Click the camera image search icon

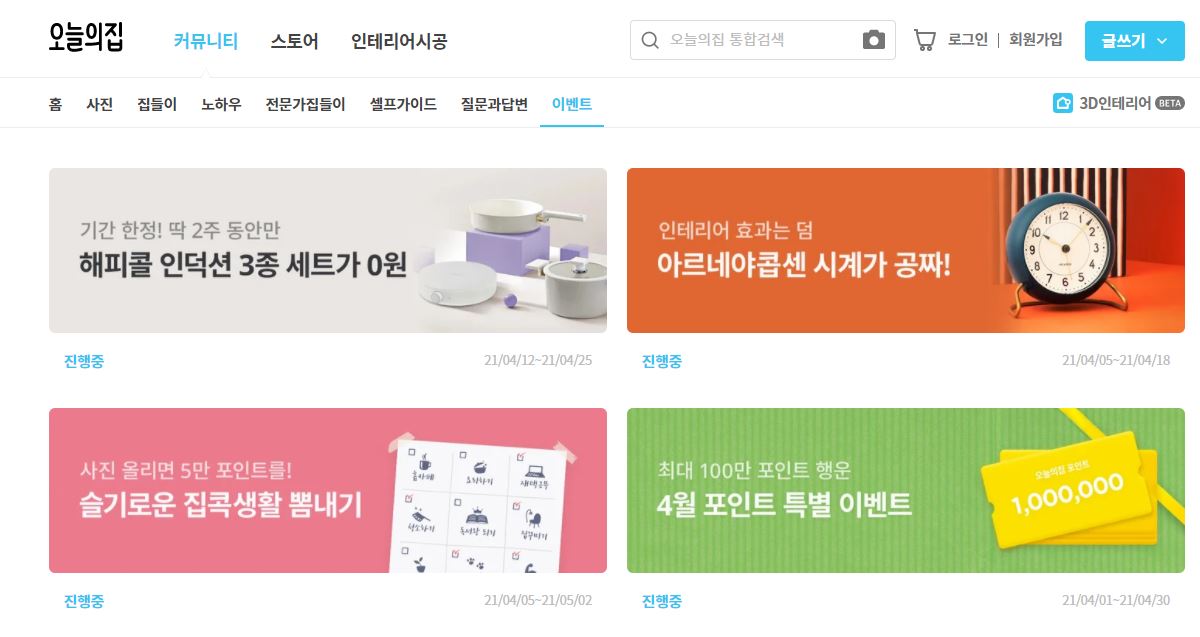[874, 40]
